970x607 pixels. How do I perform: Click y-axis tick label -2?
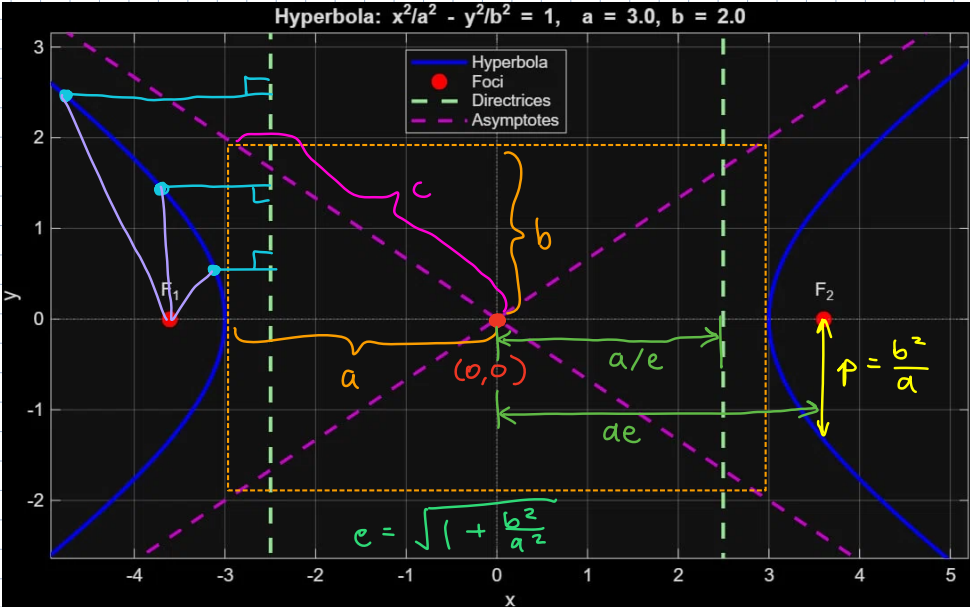pyautogui.click(x=35, y=501)
